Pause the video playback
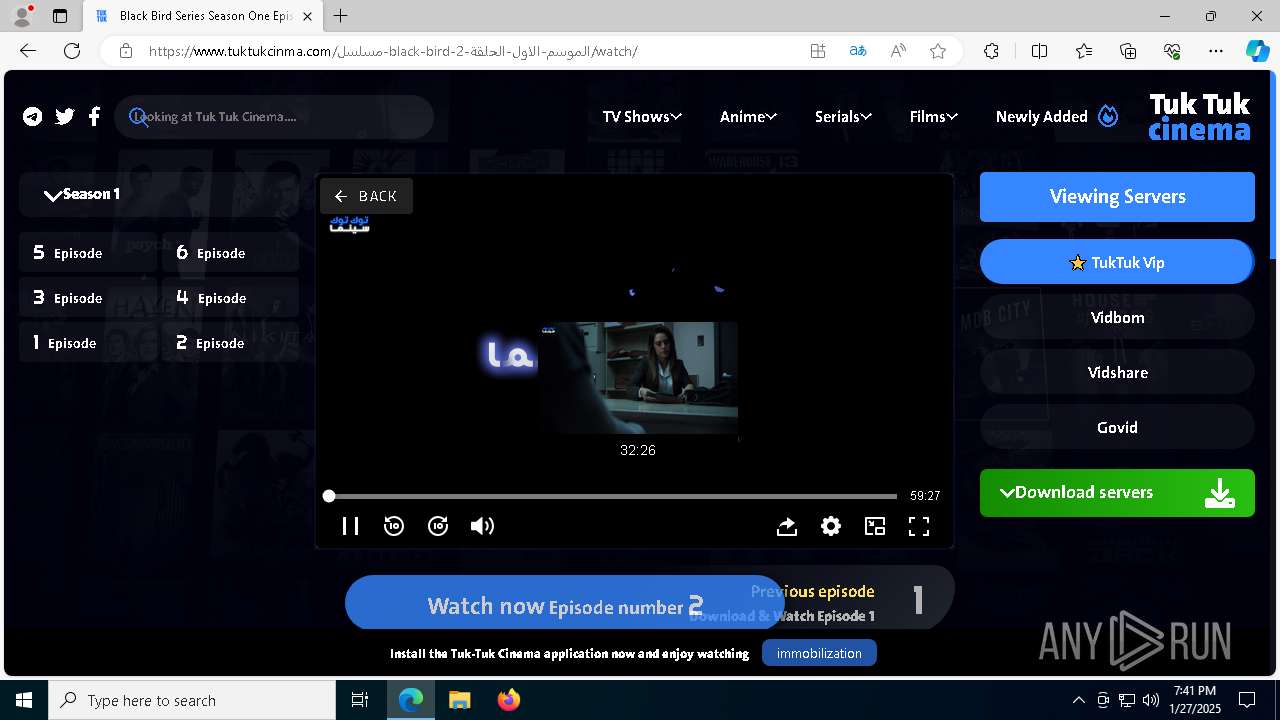The height and width of the screenshot is (720, 1280). click(x=350, y=526)
